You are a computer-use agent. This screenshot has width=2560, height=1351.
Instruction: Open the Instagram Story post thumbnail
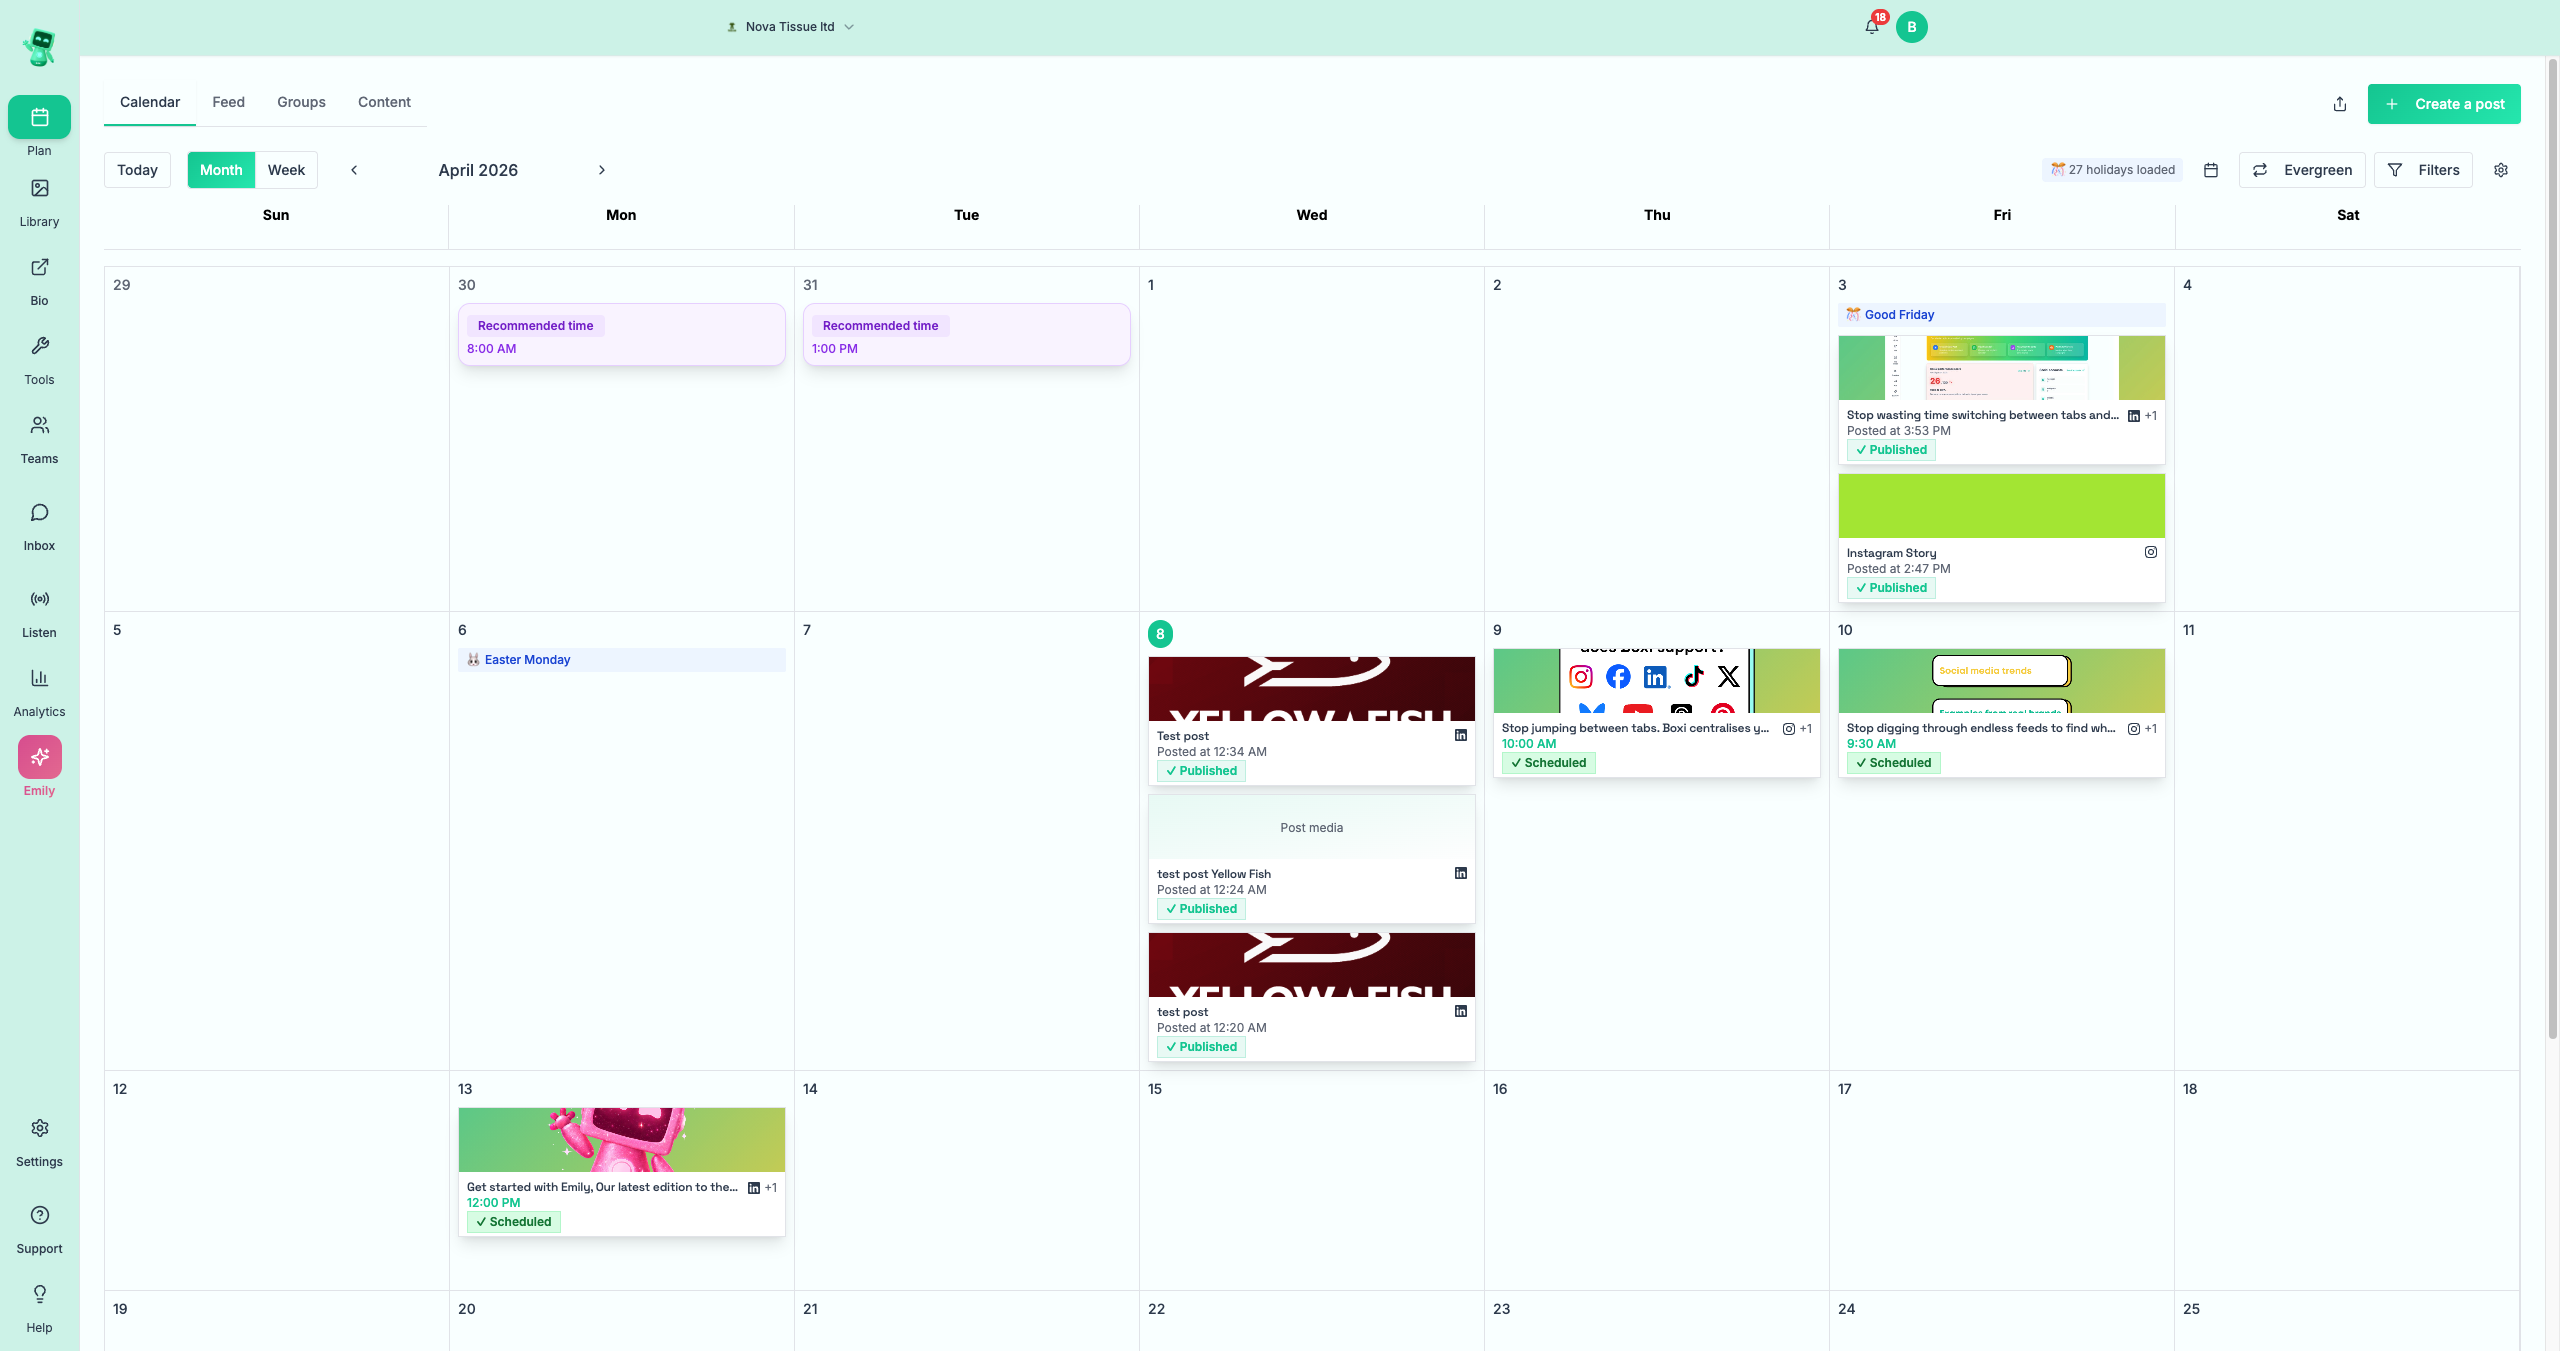[x=2000, y=506]
